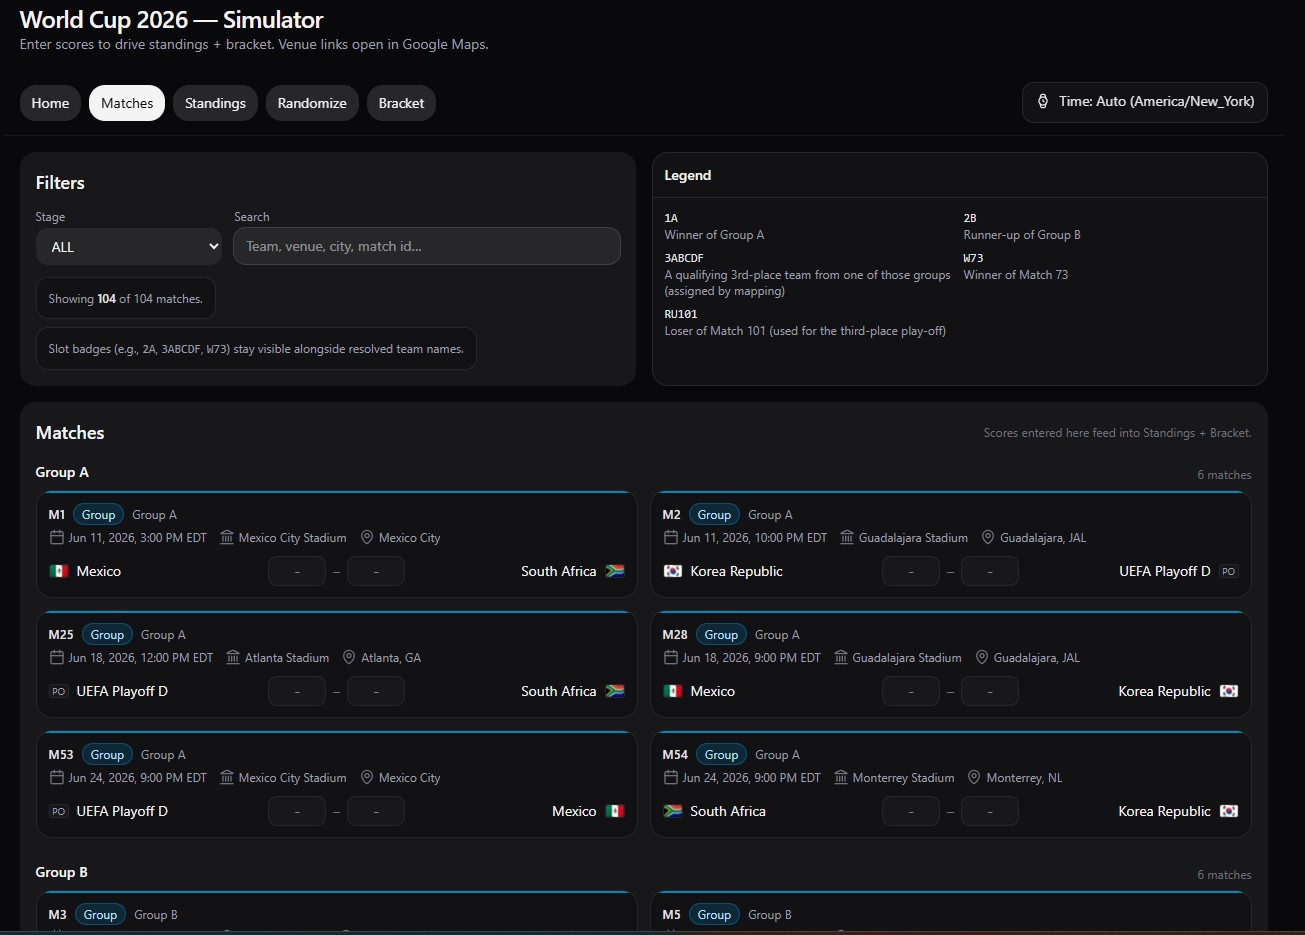Open the Stage ALL dropdown

point(129,246)
